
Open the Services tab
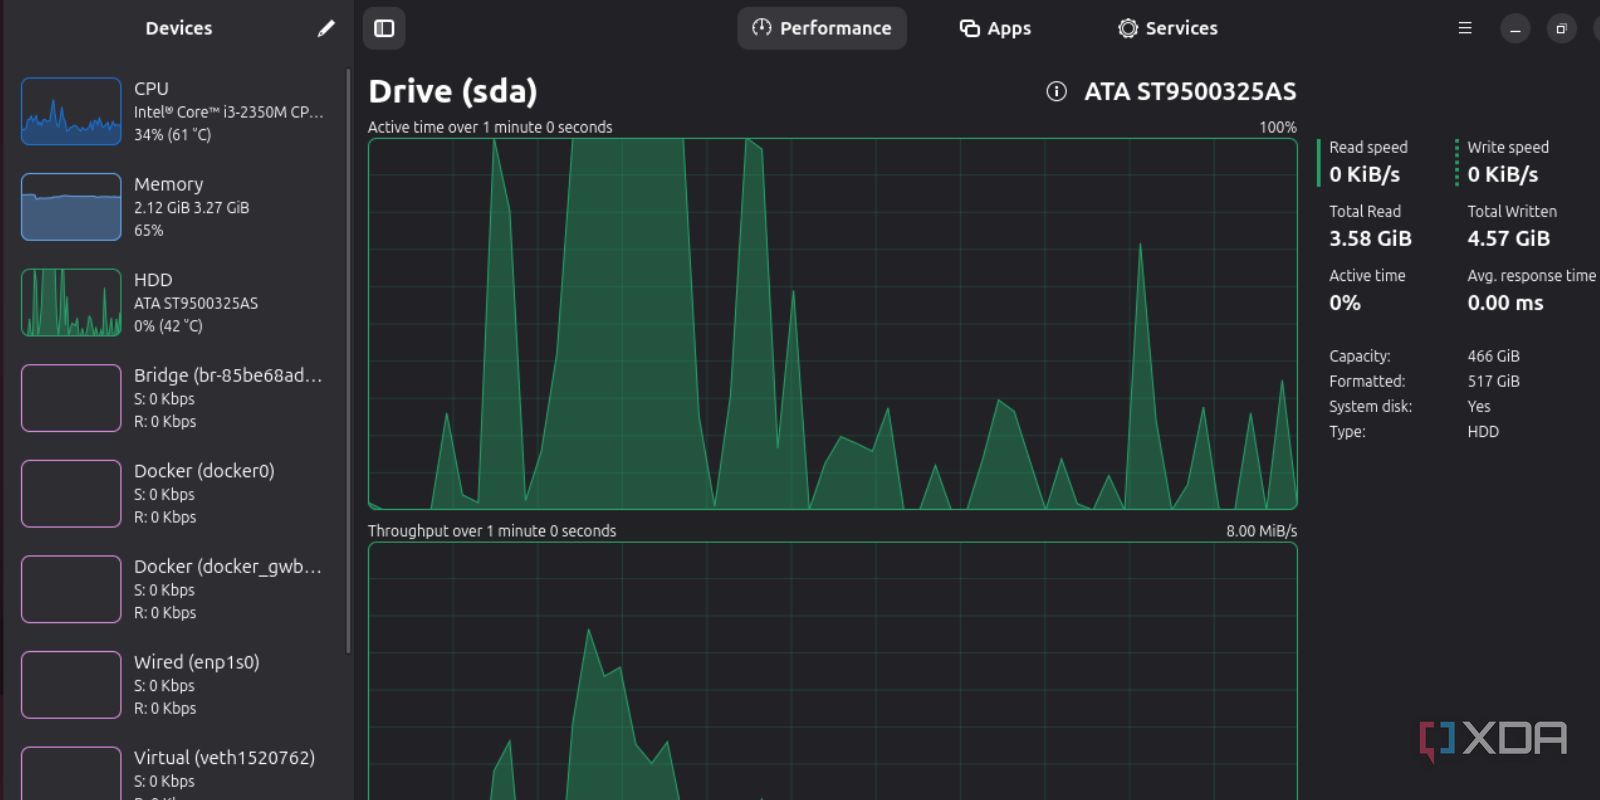tap(1168, 28)
